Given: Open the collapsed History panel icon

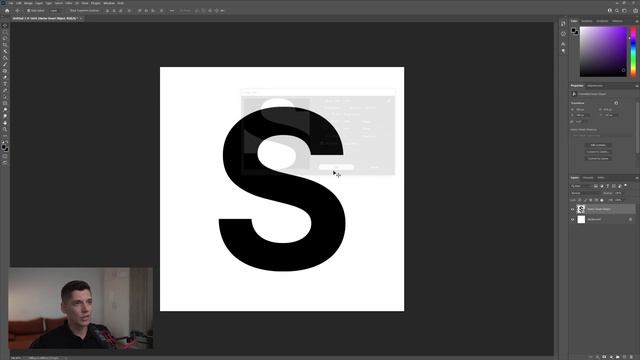Looking at the screenshot, I should click(x=563, y=24).
